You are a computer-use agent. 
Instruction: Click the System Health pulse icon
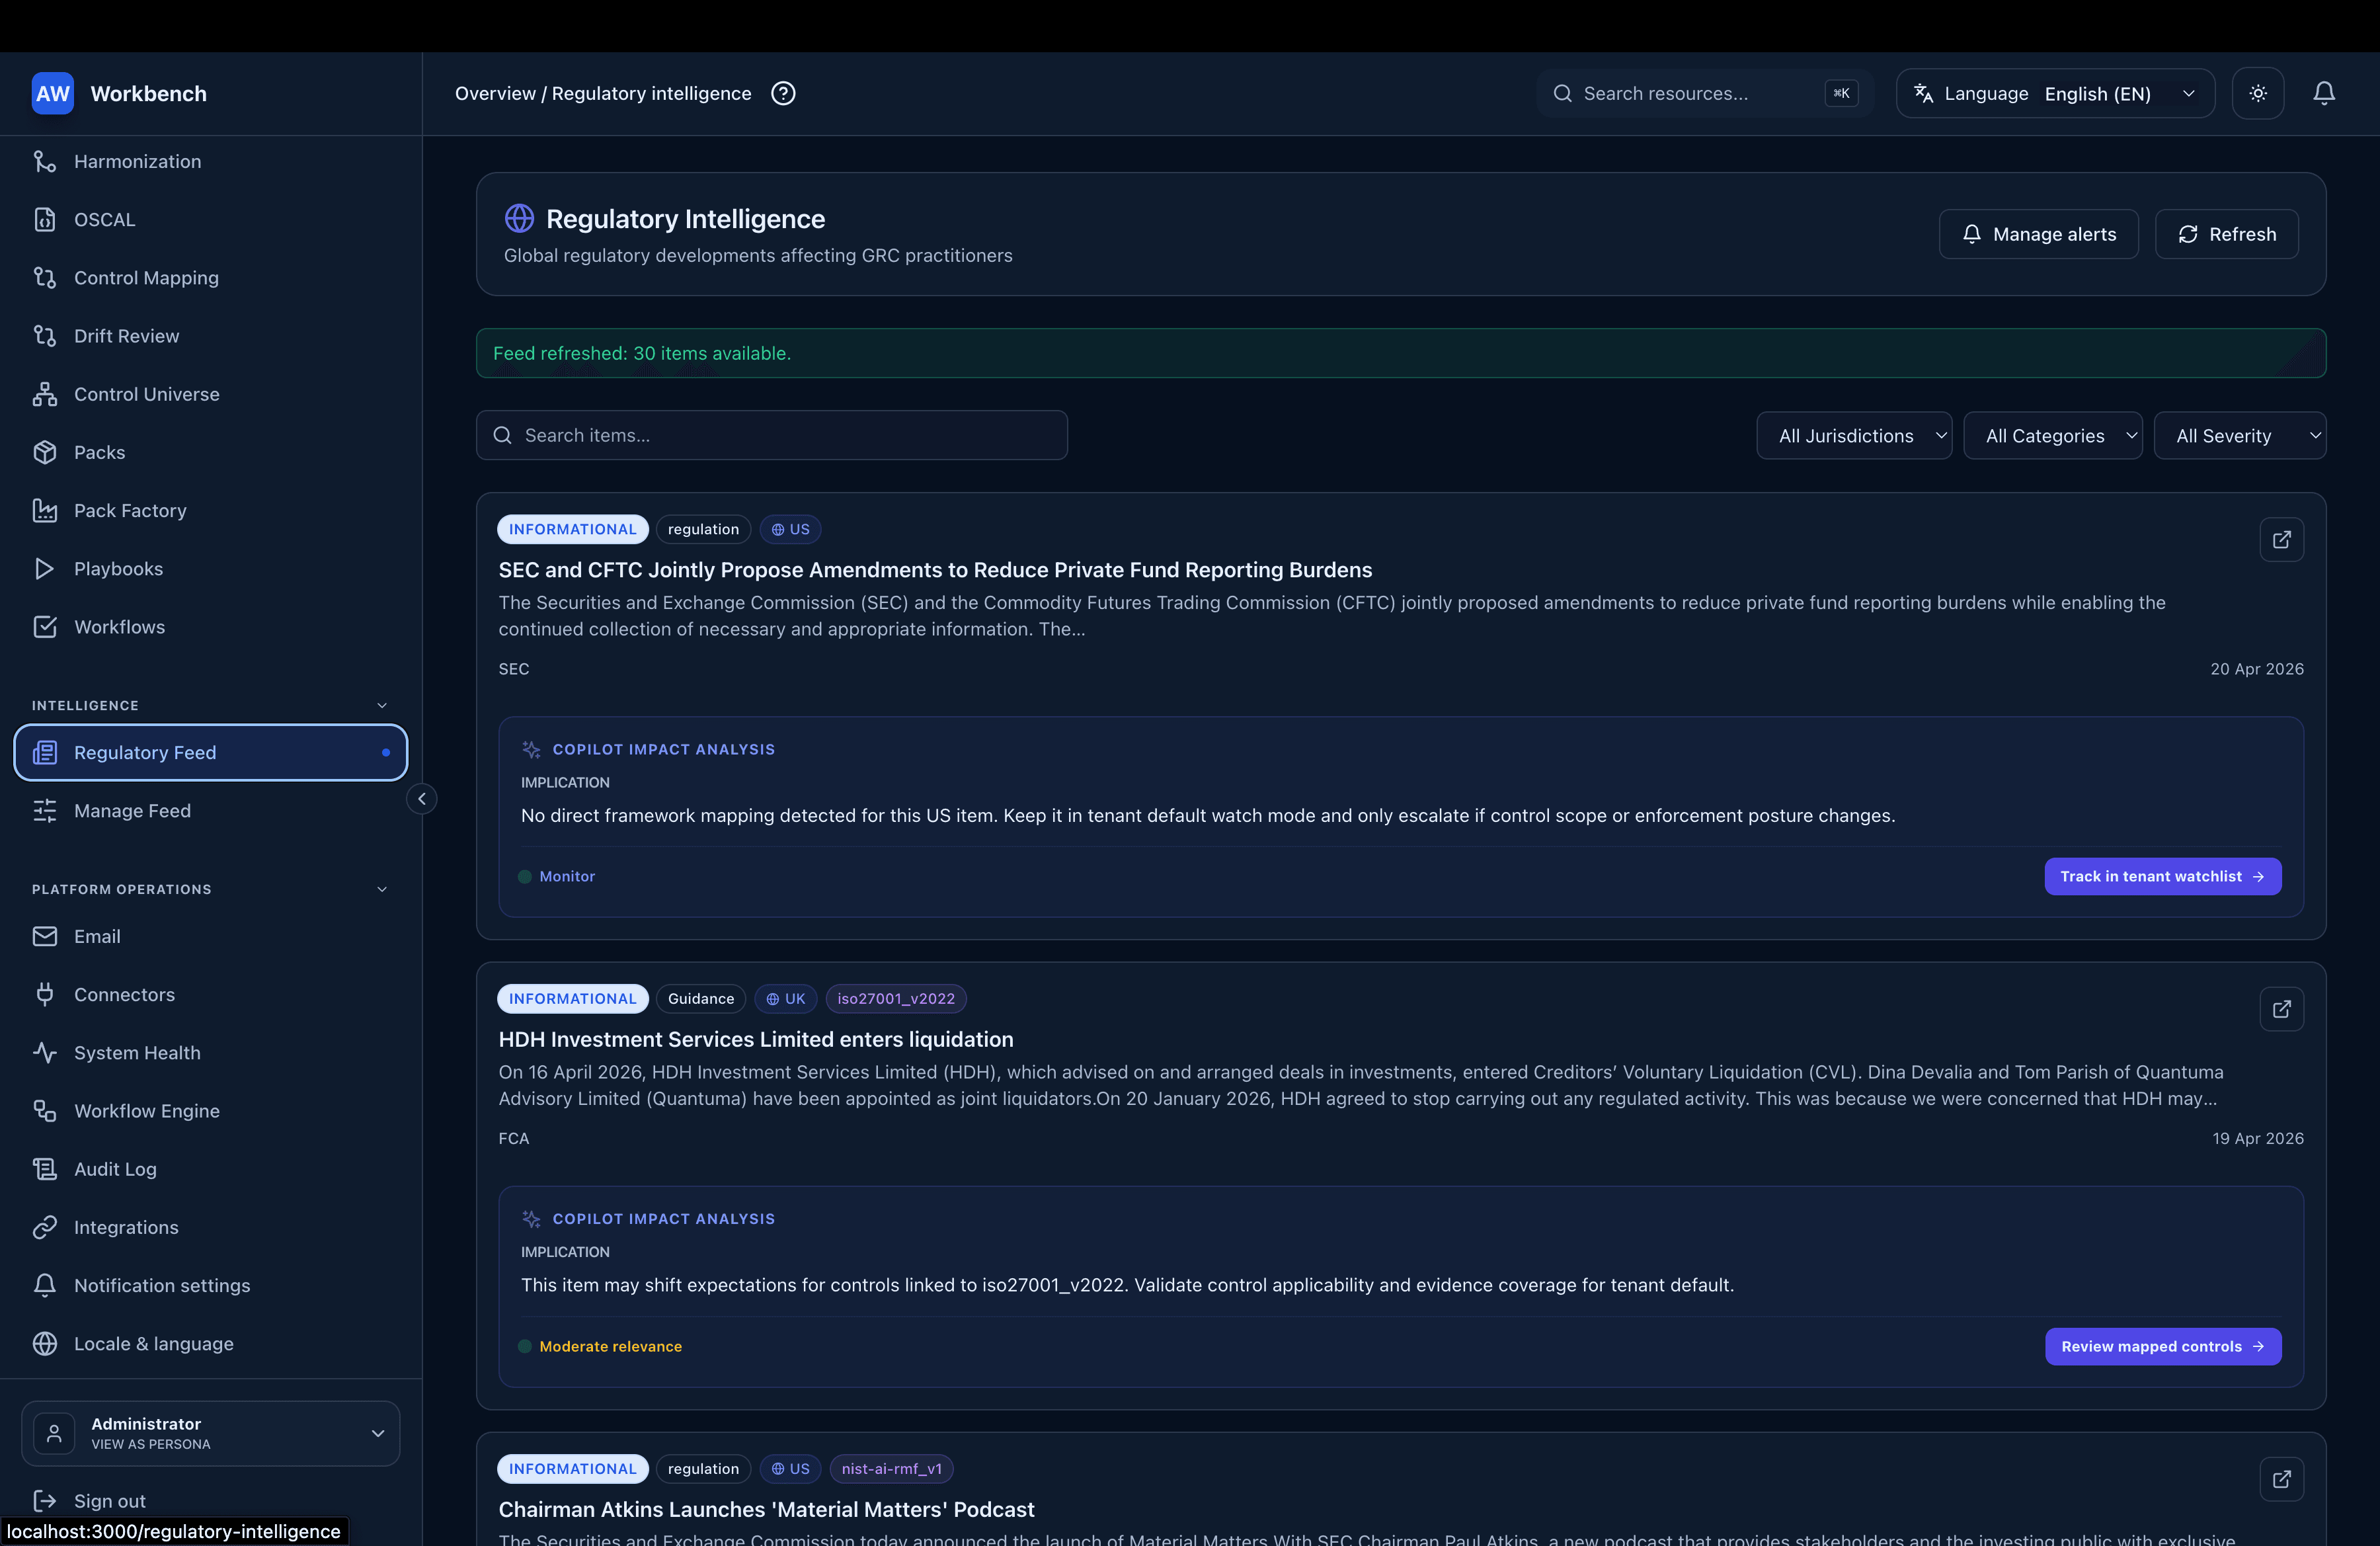[x=44, y=1052]
